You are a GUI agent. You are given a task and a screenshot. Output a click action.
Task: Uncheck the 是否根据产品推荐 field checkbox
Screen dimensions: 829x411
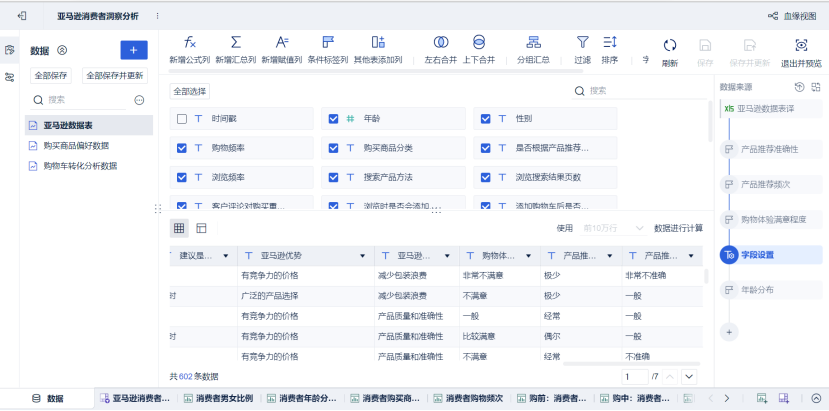485,149
